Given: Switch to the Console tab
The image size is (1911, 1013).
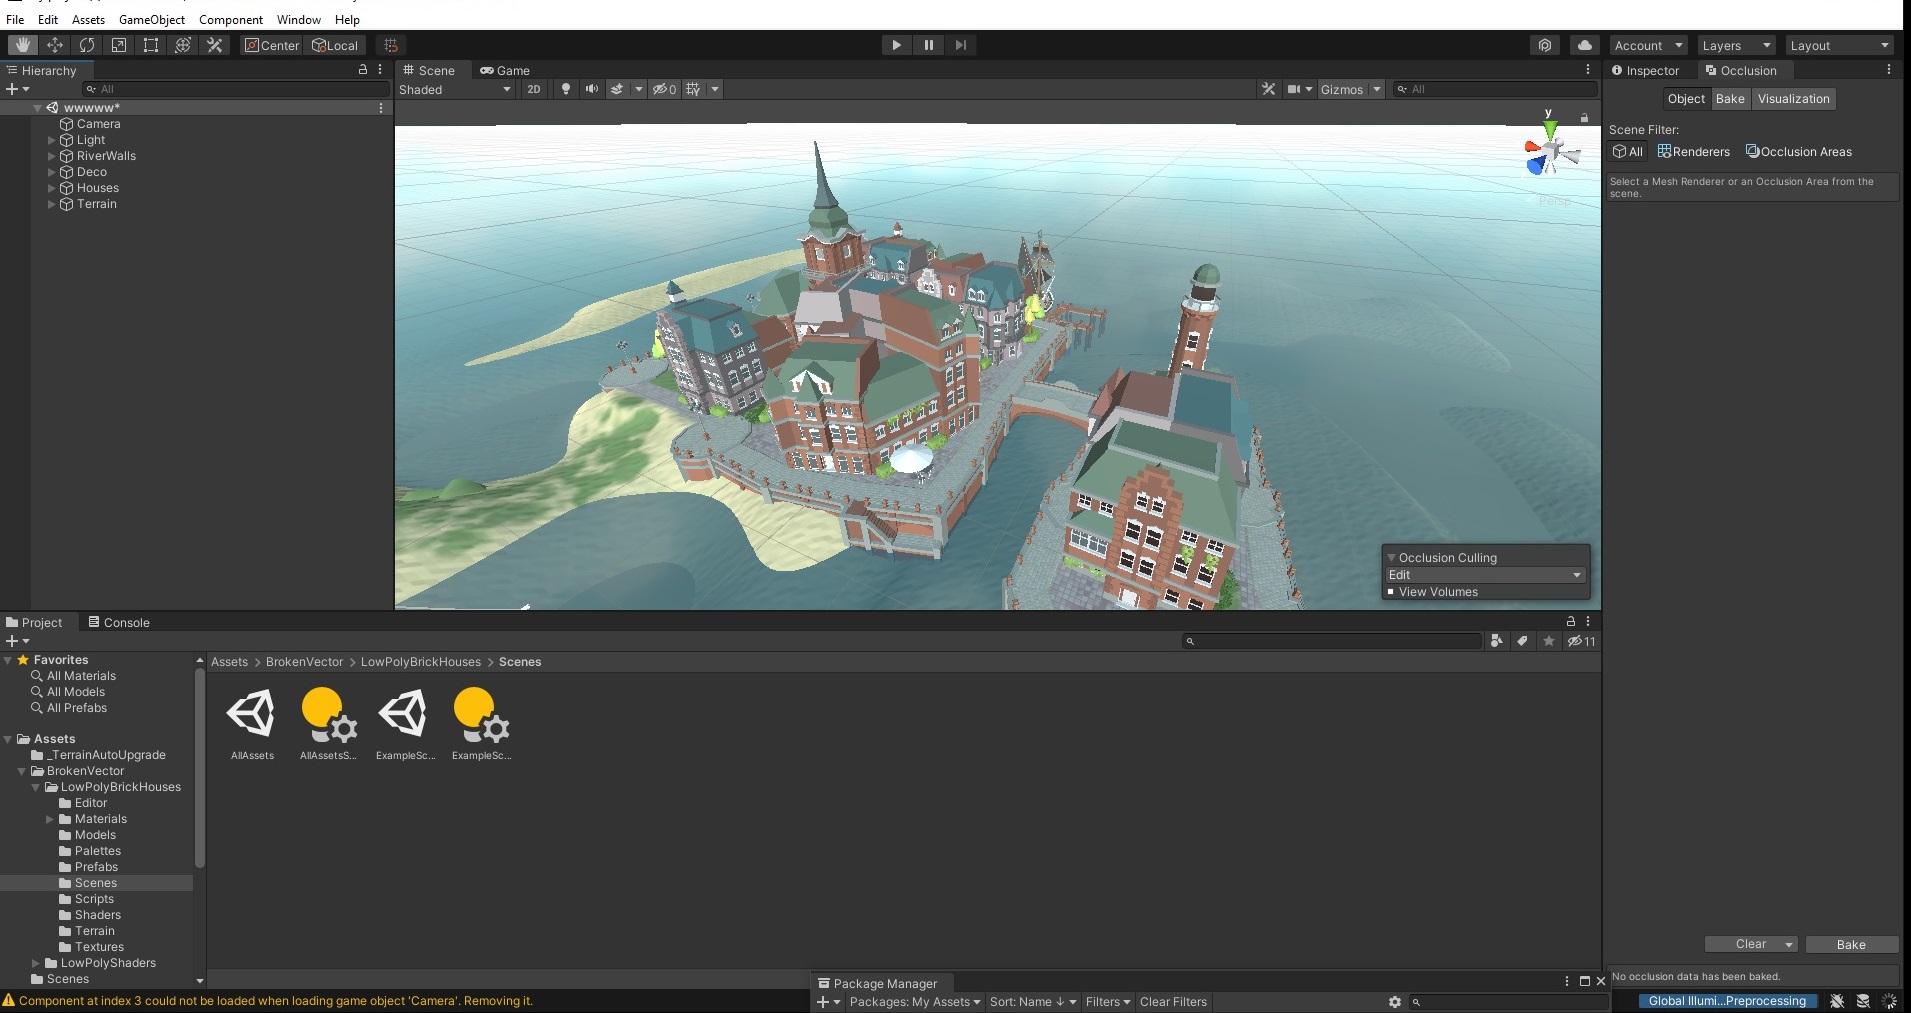Looking at the screenshot, I should (x=119, y=622).
